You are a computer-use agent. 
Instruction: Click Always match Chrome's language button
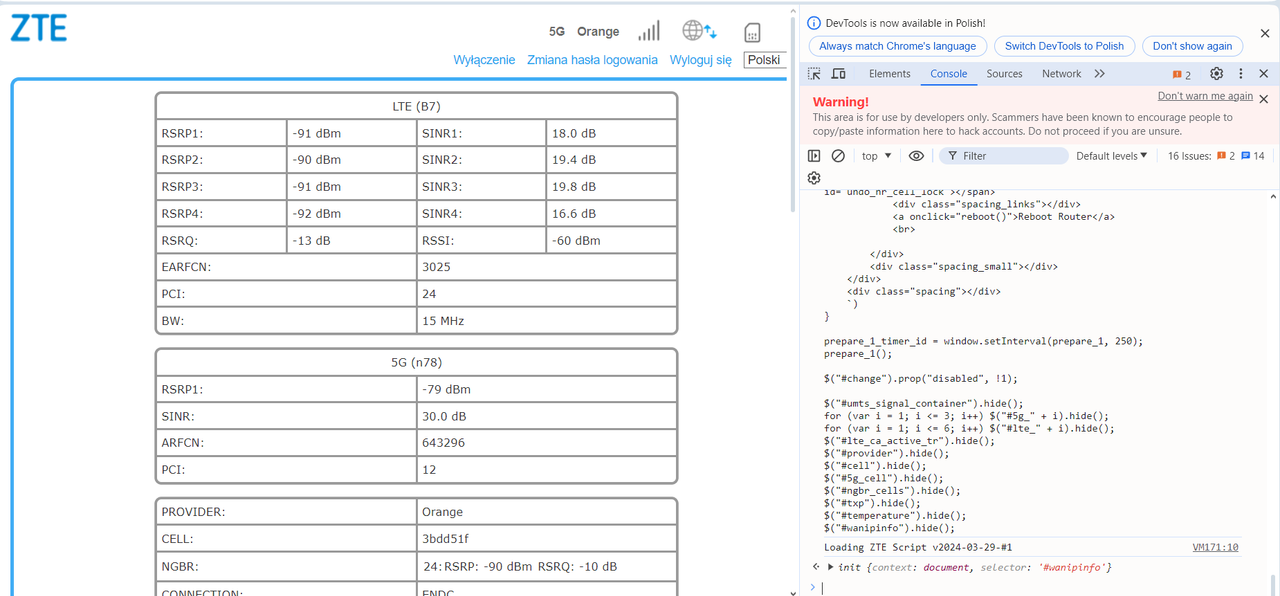[897, 46]
